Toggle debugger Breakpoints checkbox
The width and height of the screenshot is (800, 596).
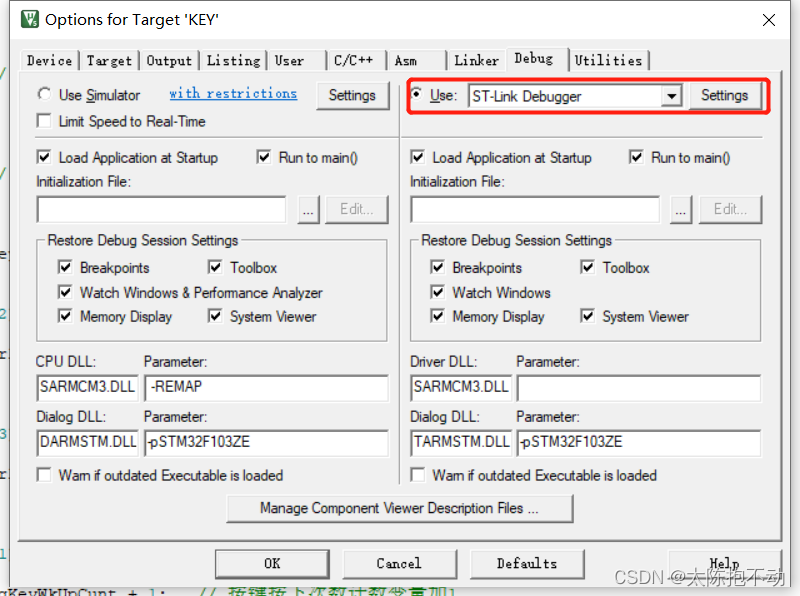[437, 267]
